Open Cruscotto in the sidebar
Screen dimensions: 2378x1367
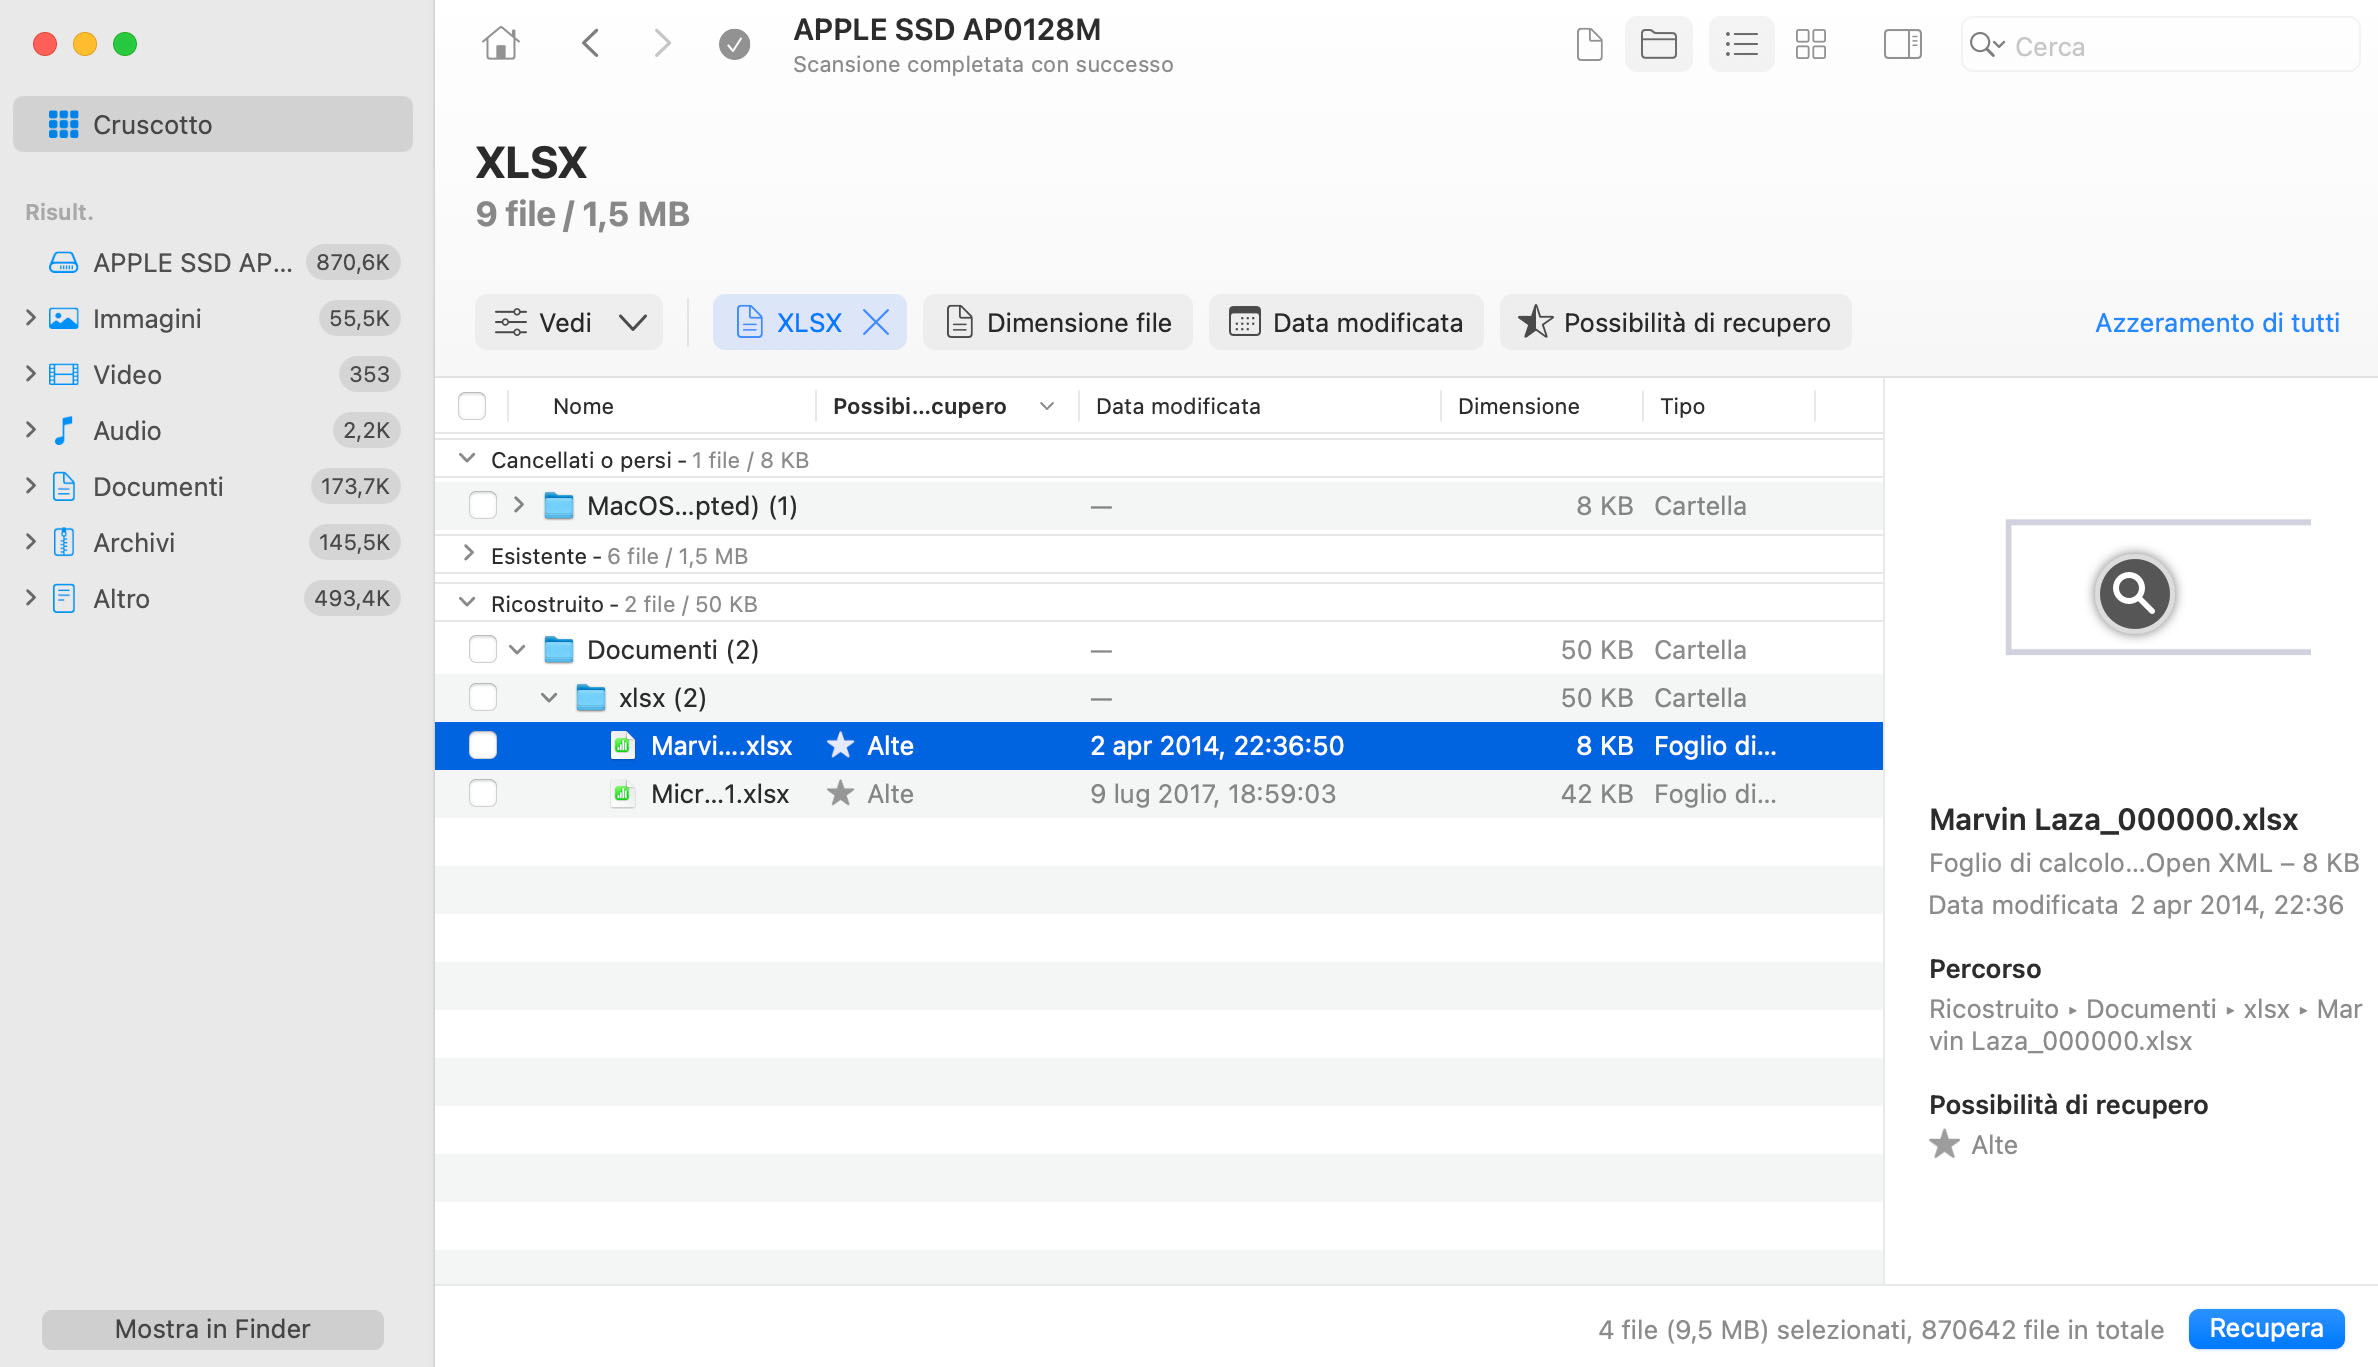point(213,124)
